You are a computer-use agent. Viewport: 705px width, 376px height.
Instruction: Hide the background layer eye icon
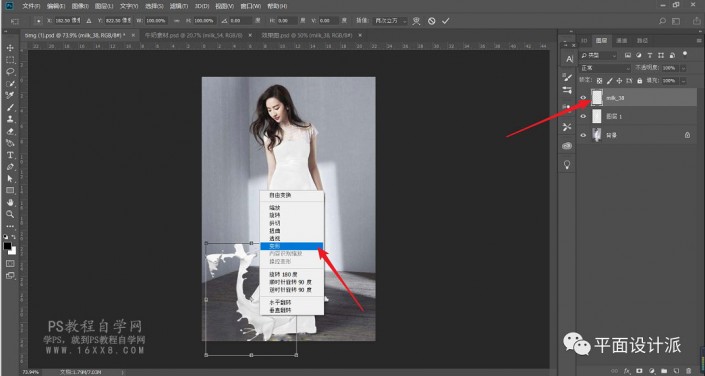tap(584, 135)
